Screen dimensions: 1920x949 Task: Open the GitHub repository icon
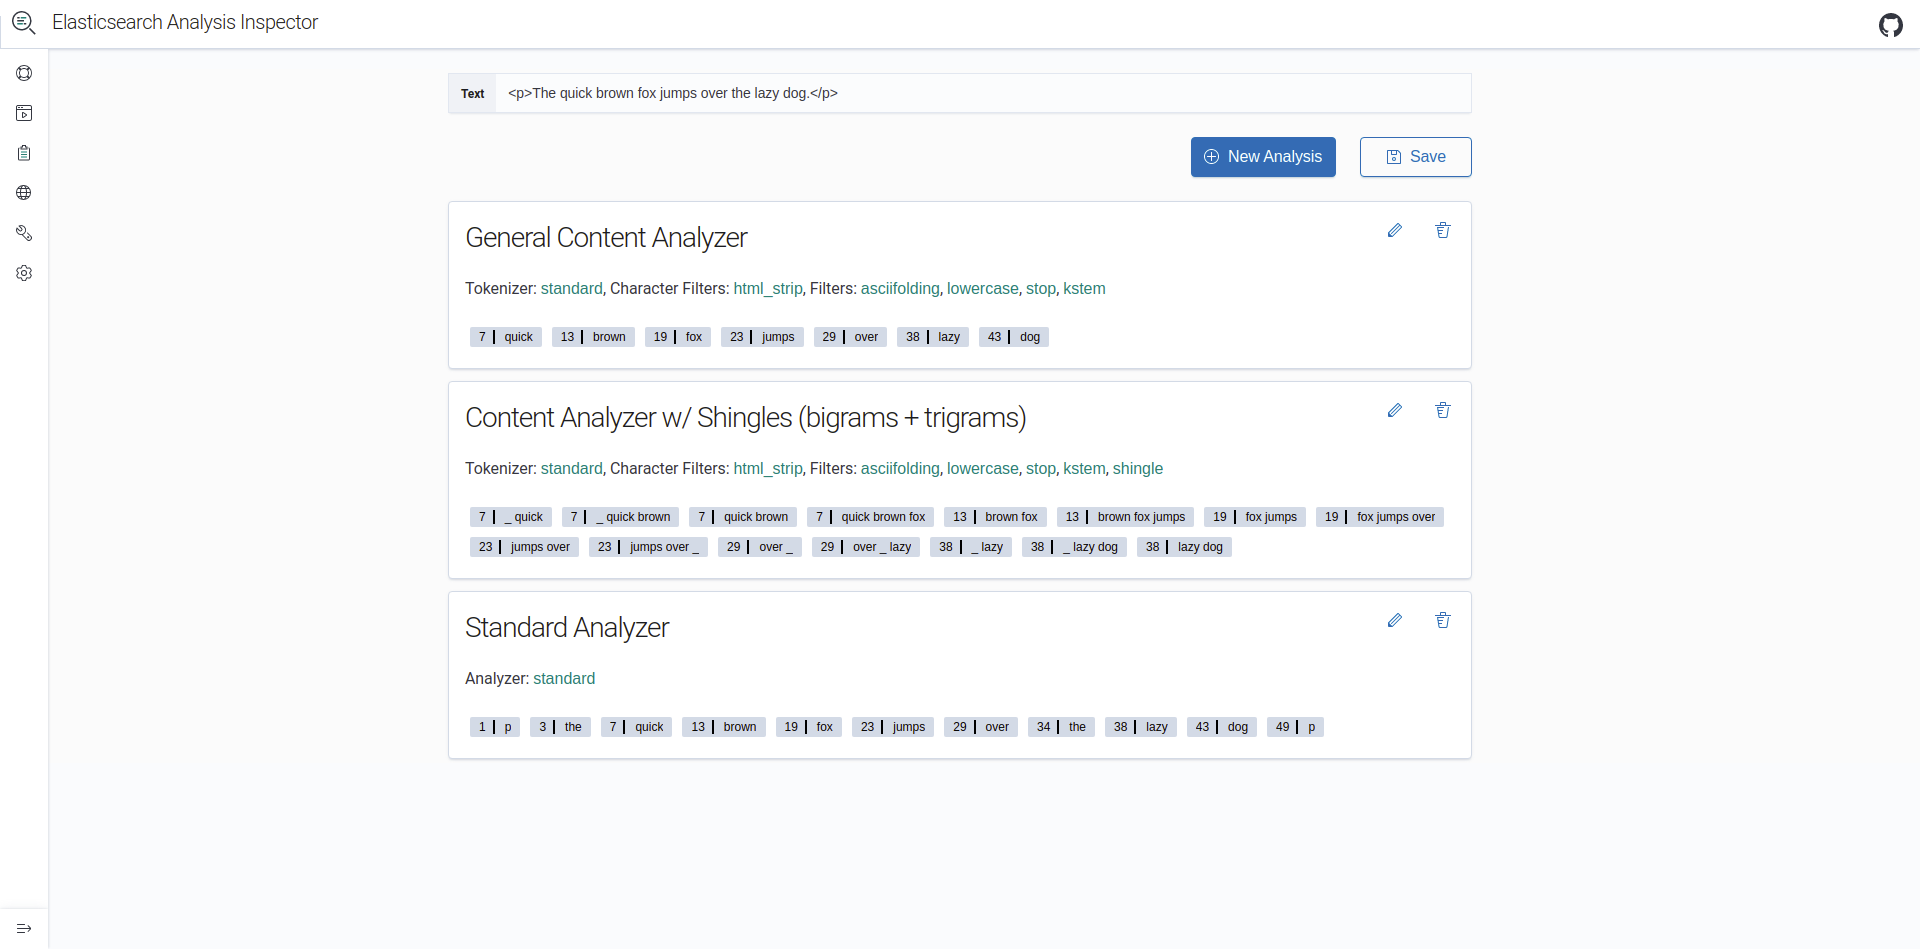[x=1890, y=25]
